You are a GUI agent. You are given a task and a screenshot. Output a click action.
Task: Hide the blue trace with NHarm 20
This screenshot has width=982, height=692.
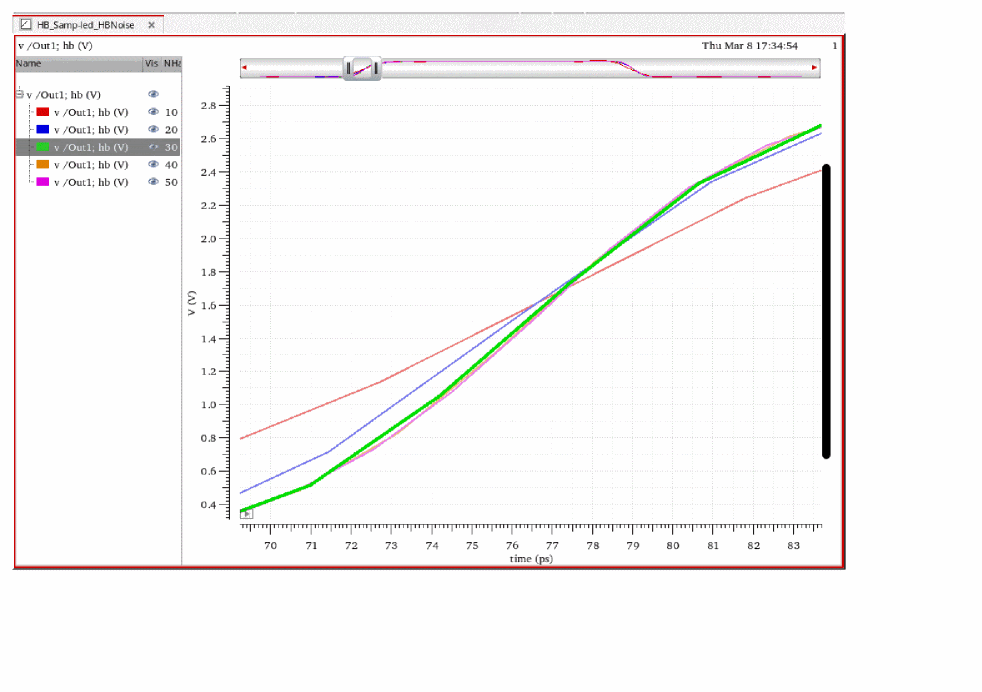click(x=153, y=130)
